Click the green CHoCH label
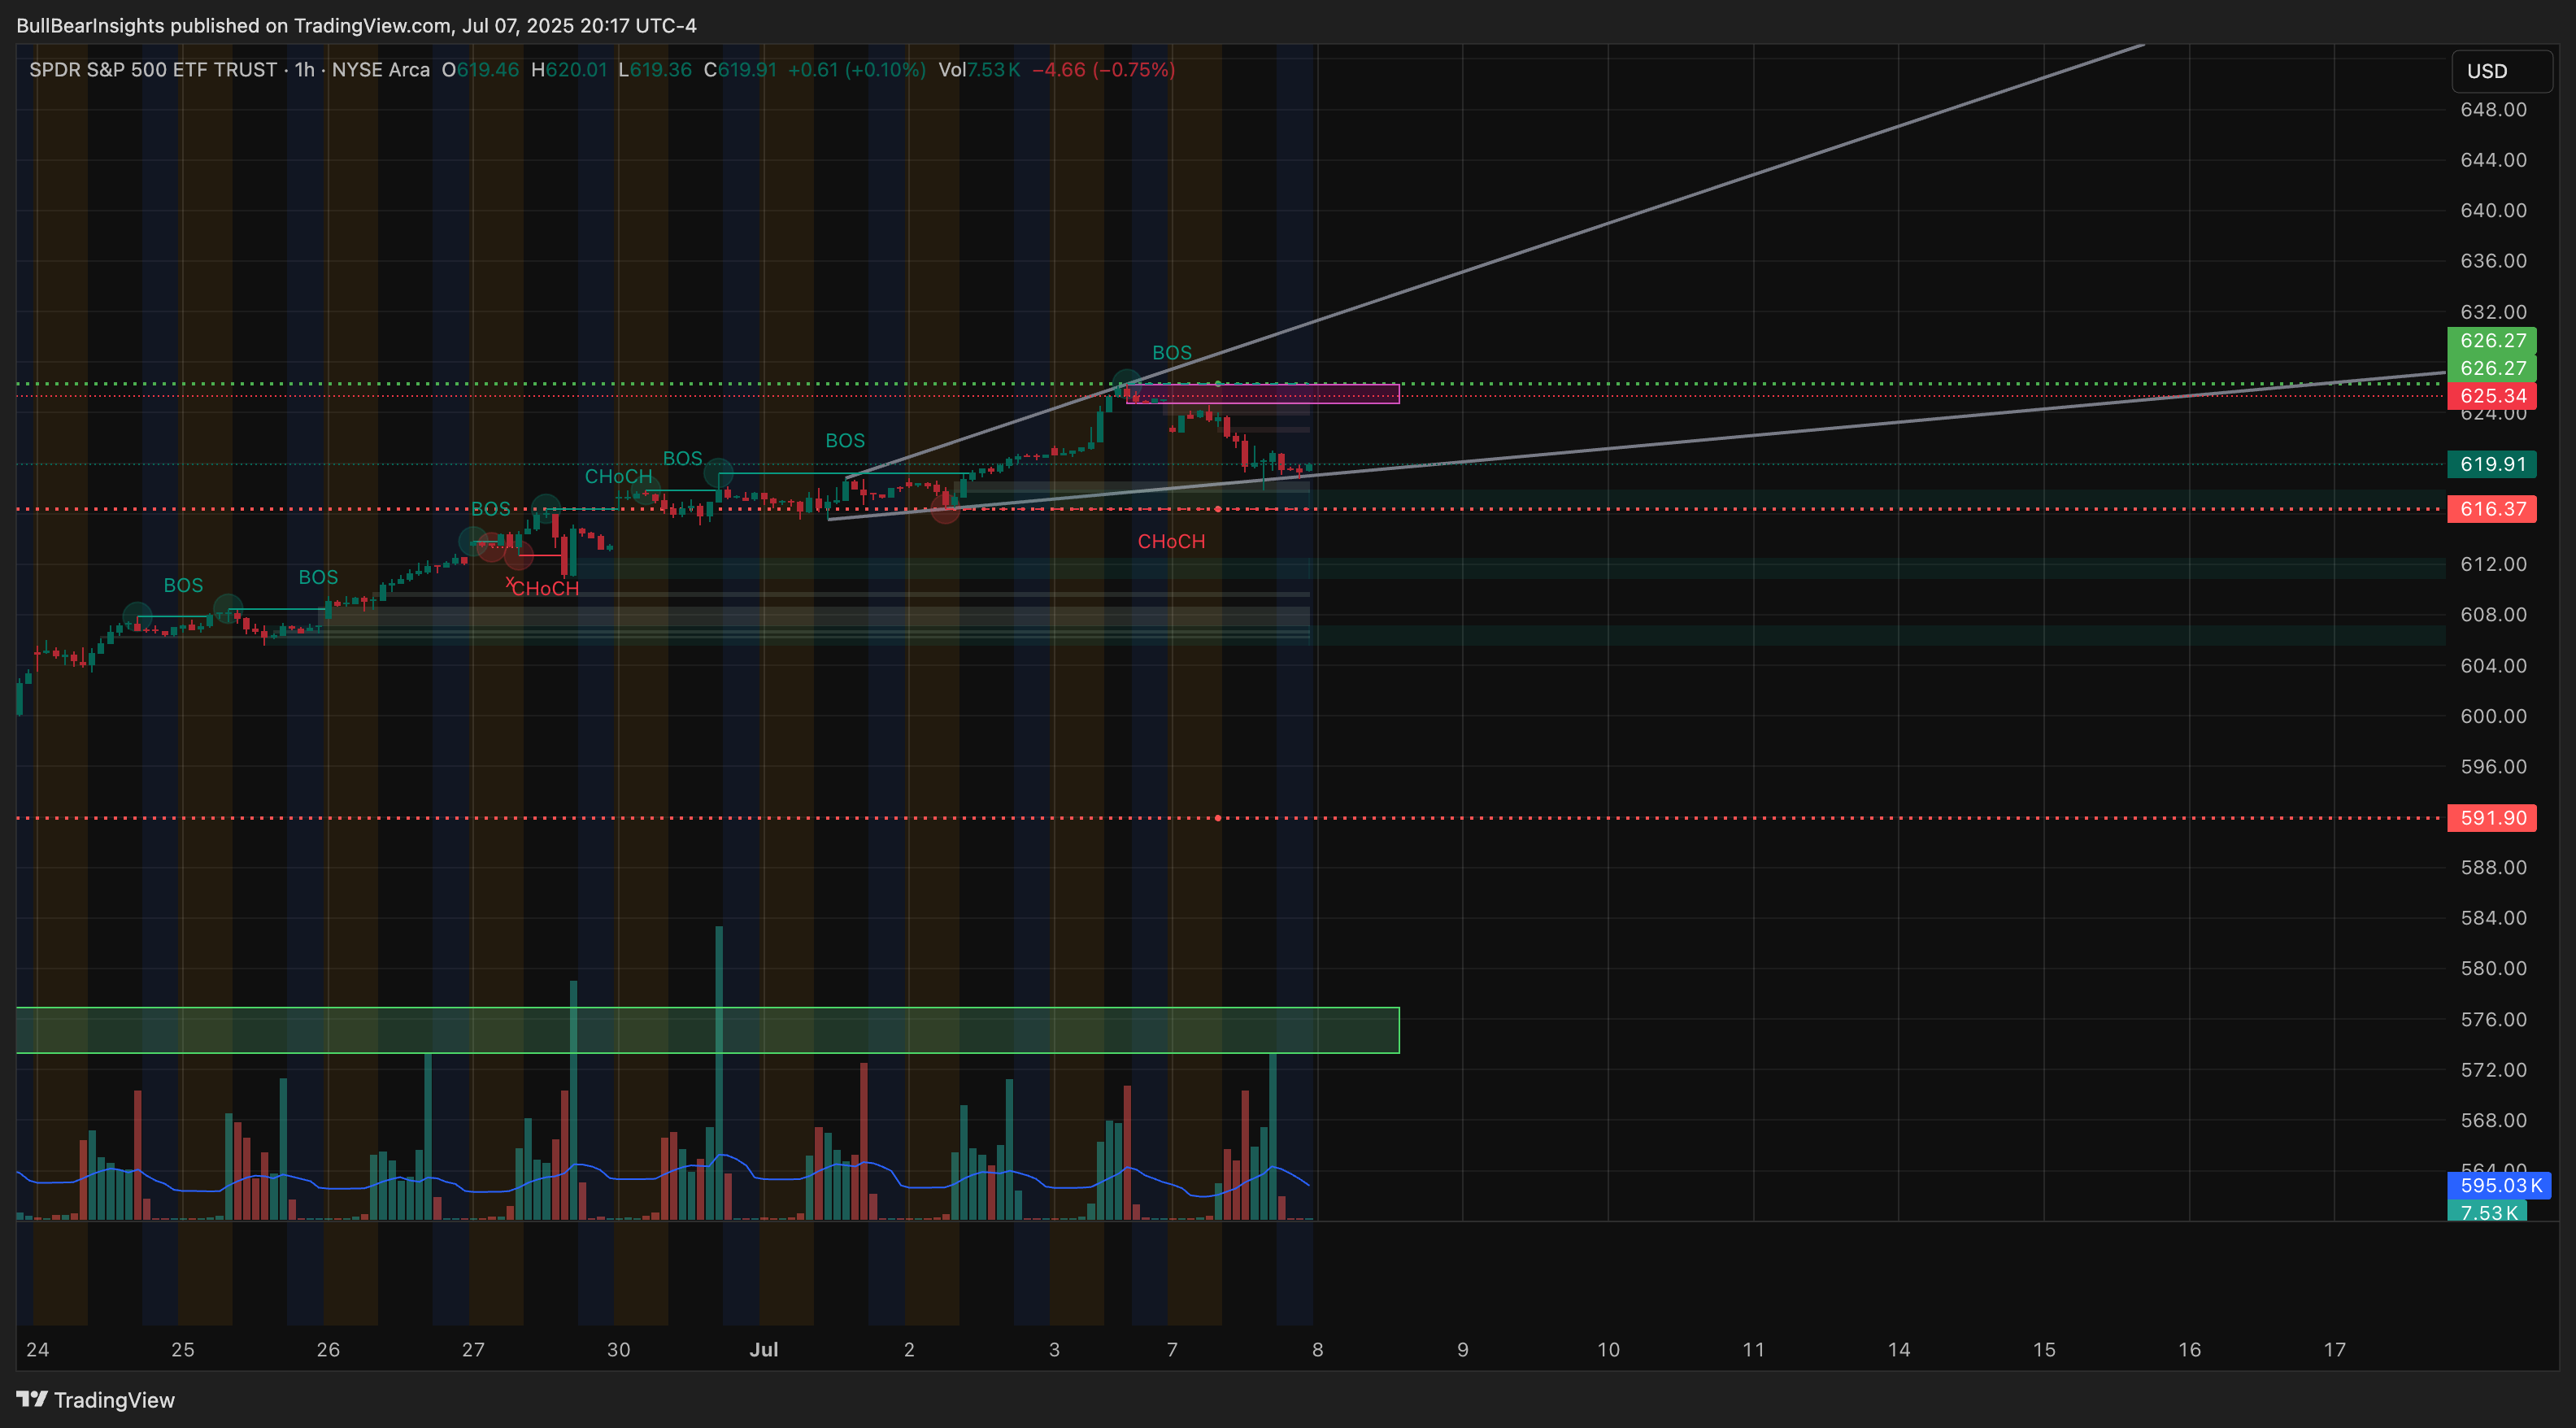The width and height of the screenshot is (2576, 1428). (618, 477)
